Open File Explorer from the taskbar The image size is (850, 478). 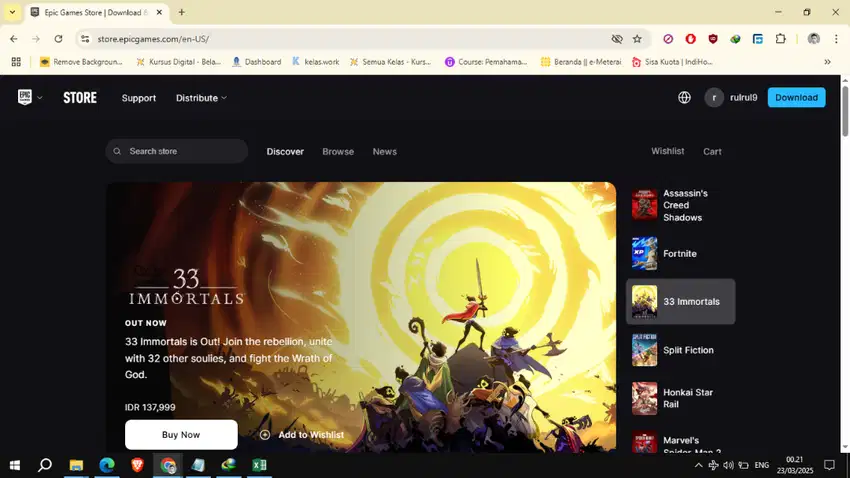(76, 465)
